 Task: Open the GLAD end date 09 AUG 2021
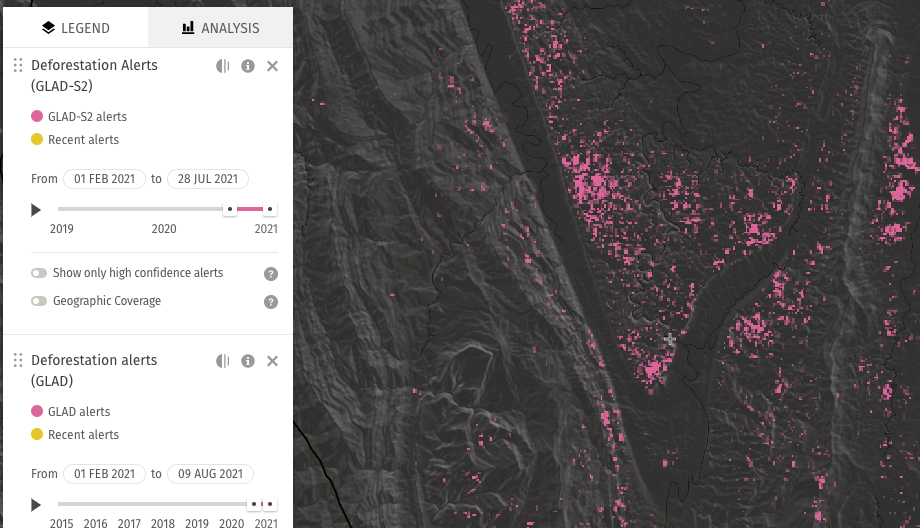(x=210, y=474)
